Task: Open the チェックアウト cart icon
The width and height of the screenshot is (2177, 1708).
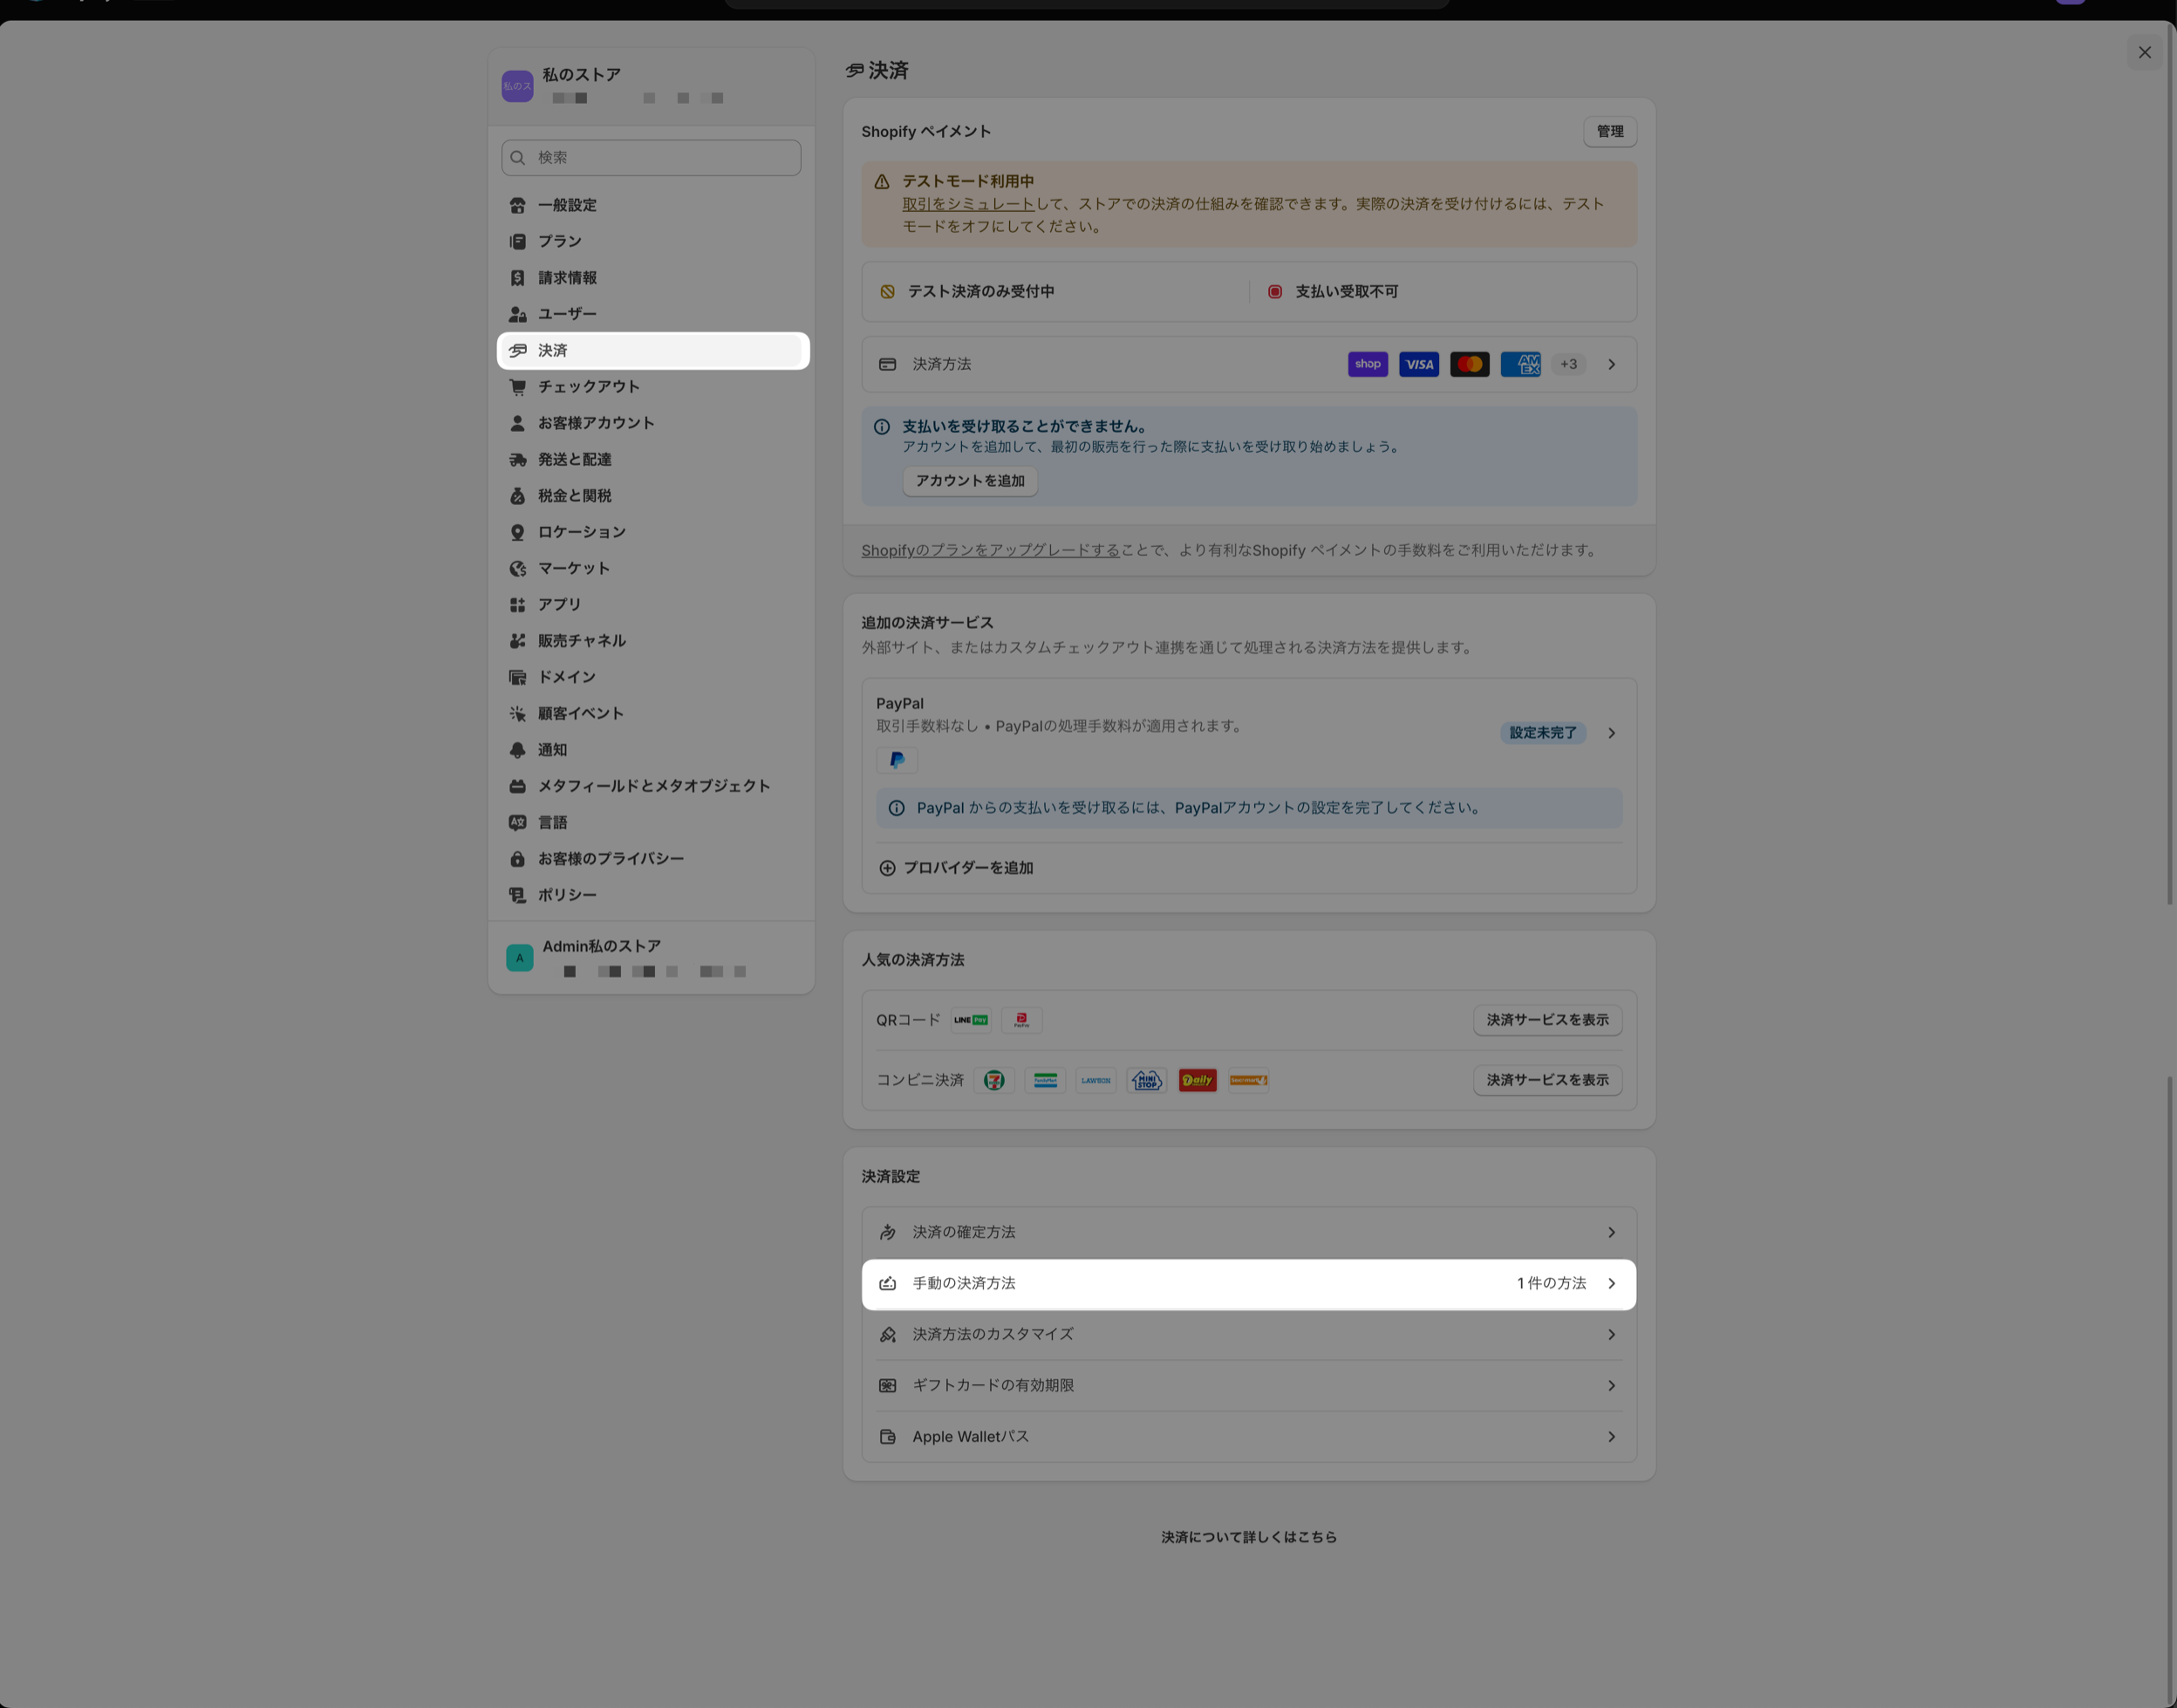Action: (517, 387)
